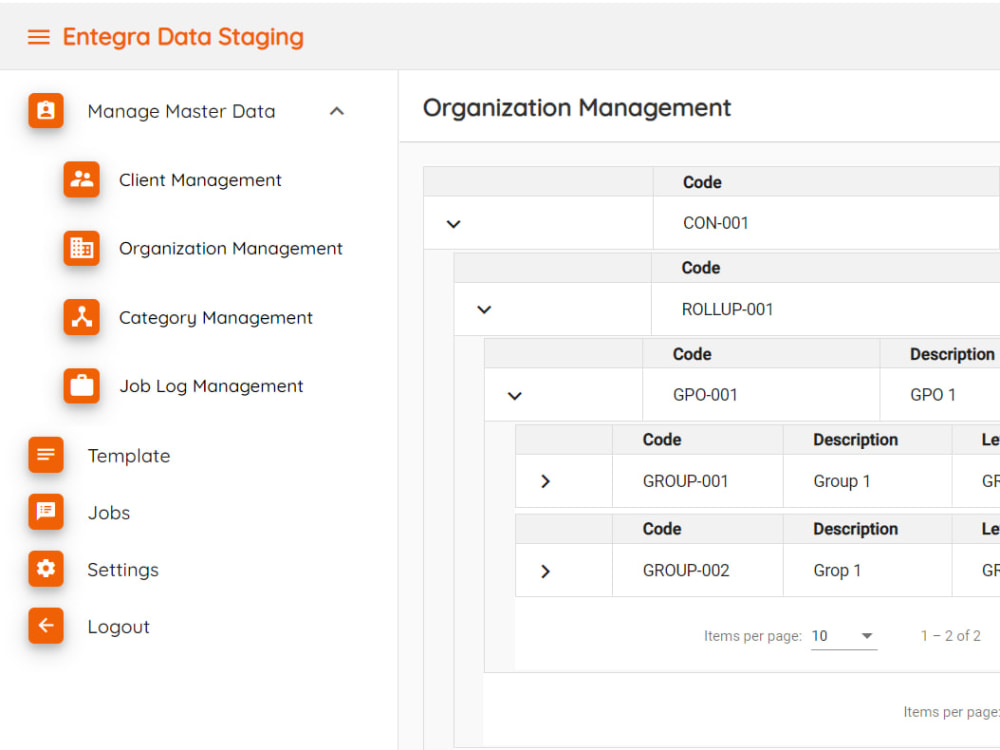Click the GROUP-002 code cell
1000x750 pixels.
pos(697,570)
